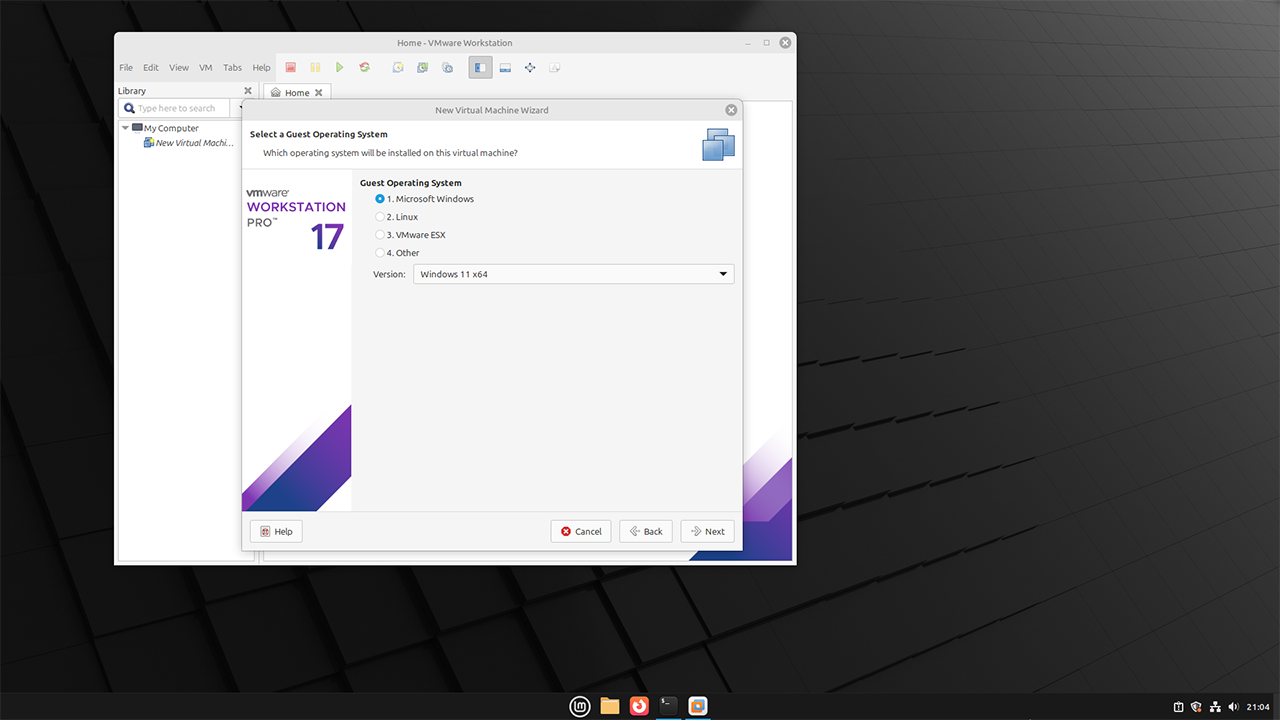Close the Library panel with its X
The height and width of the screenshot is (720, 1280).
click(x=248, y=91)
